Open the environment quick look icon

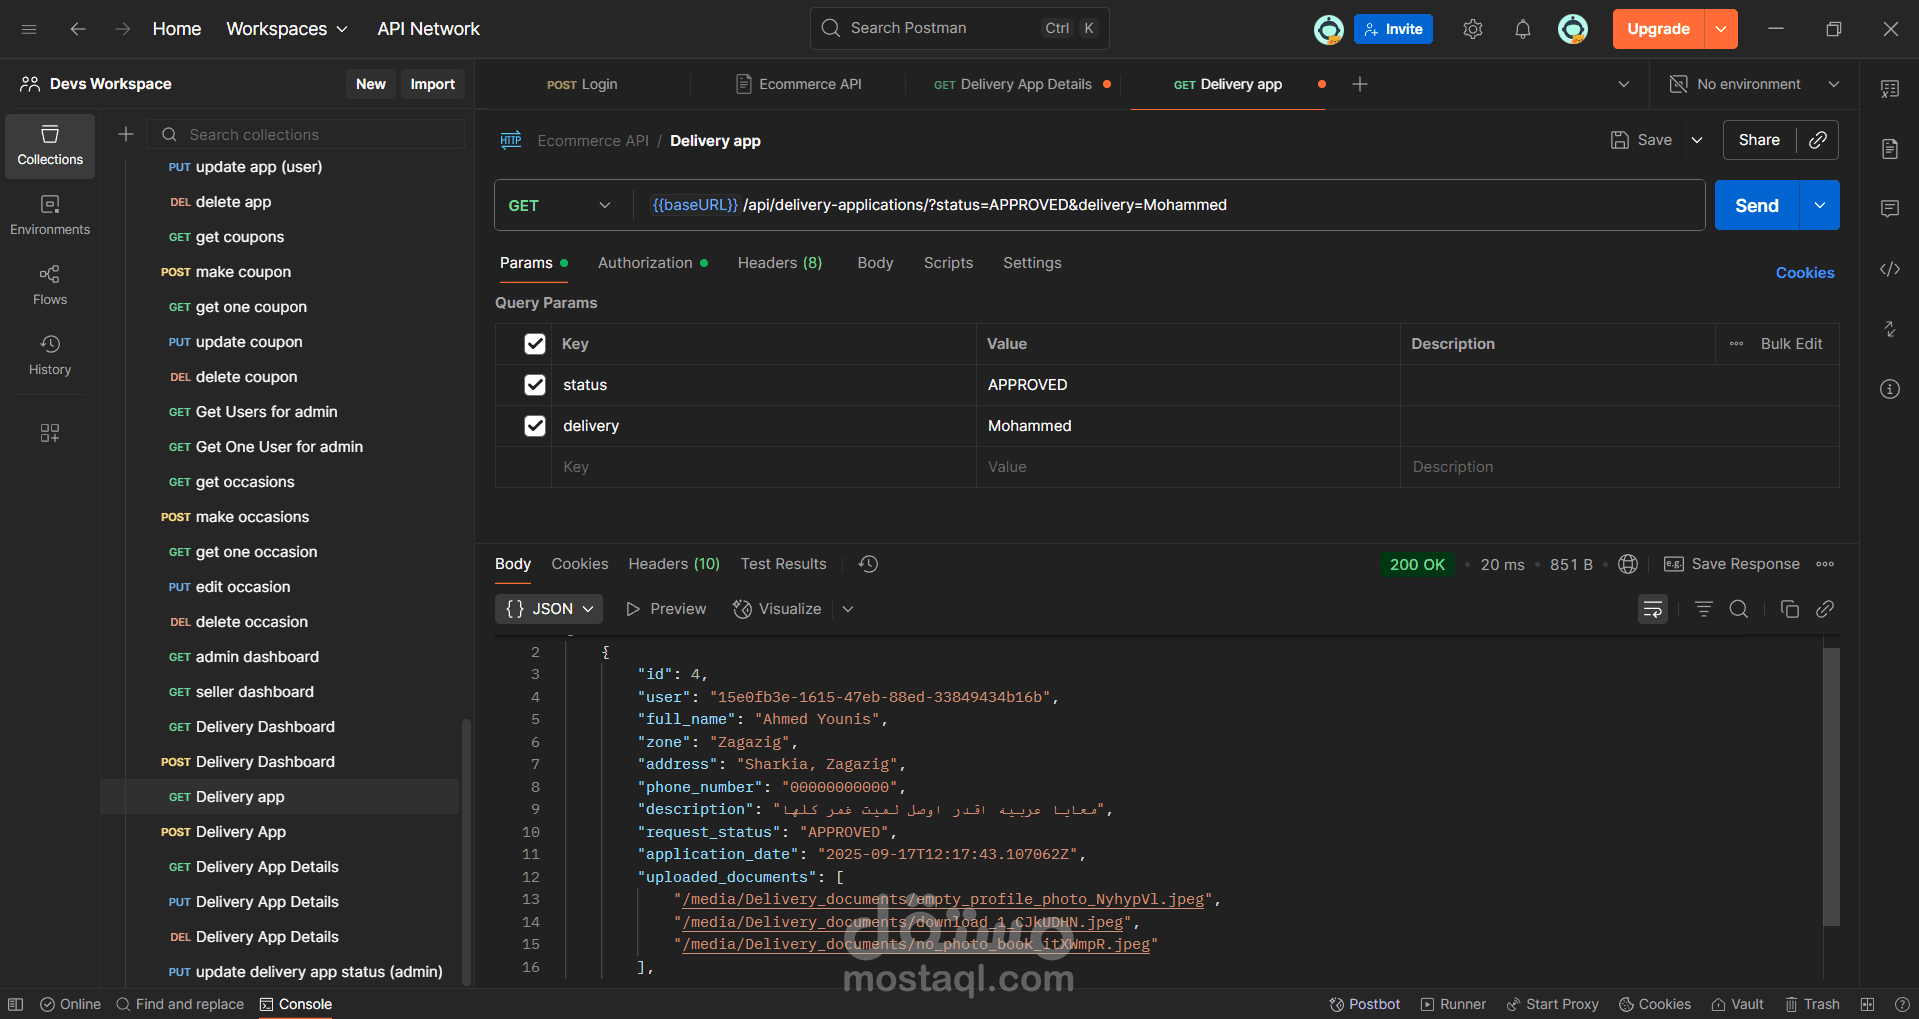[1890, 89]
